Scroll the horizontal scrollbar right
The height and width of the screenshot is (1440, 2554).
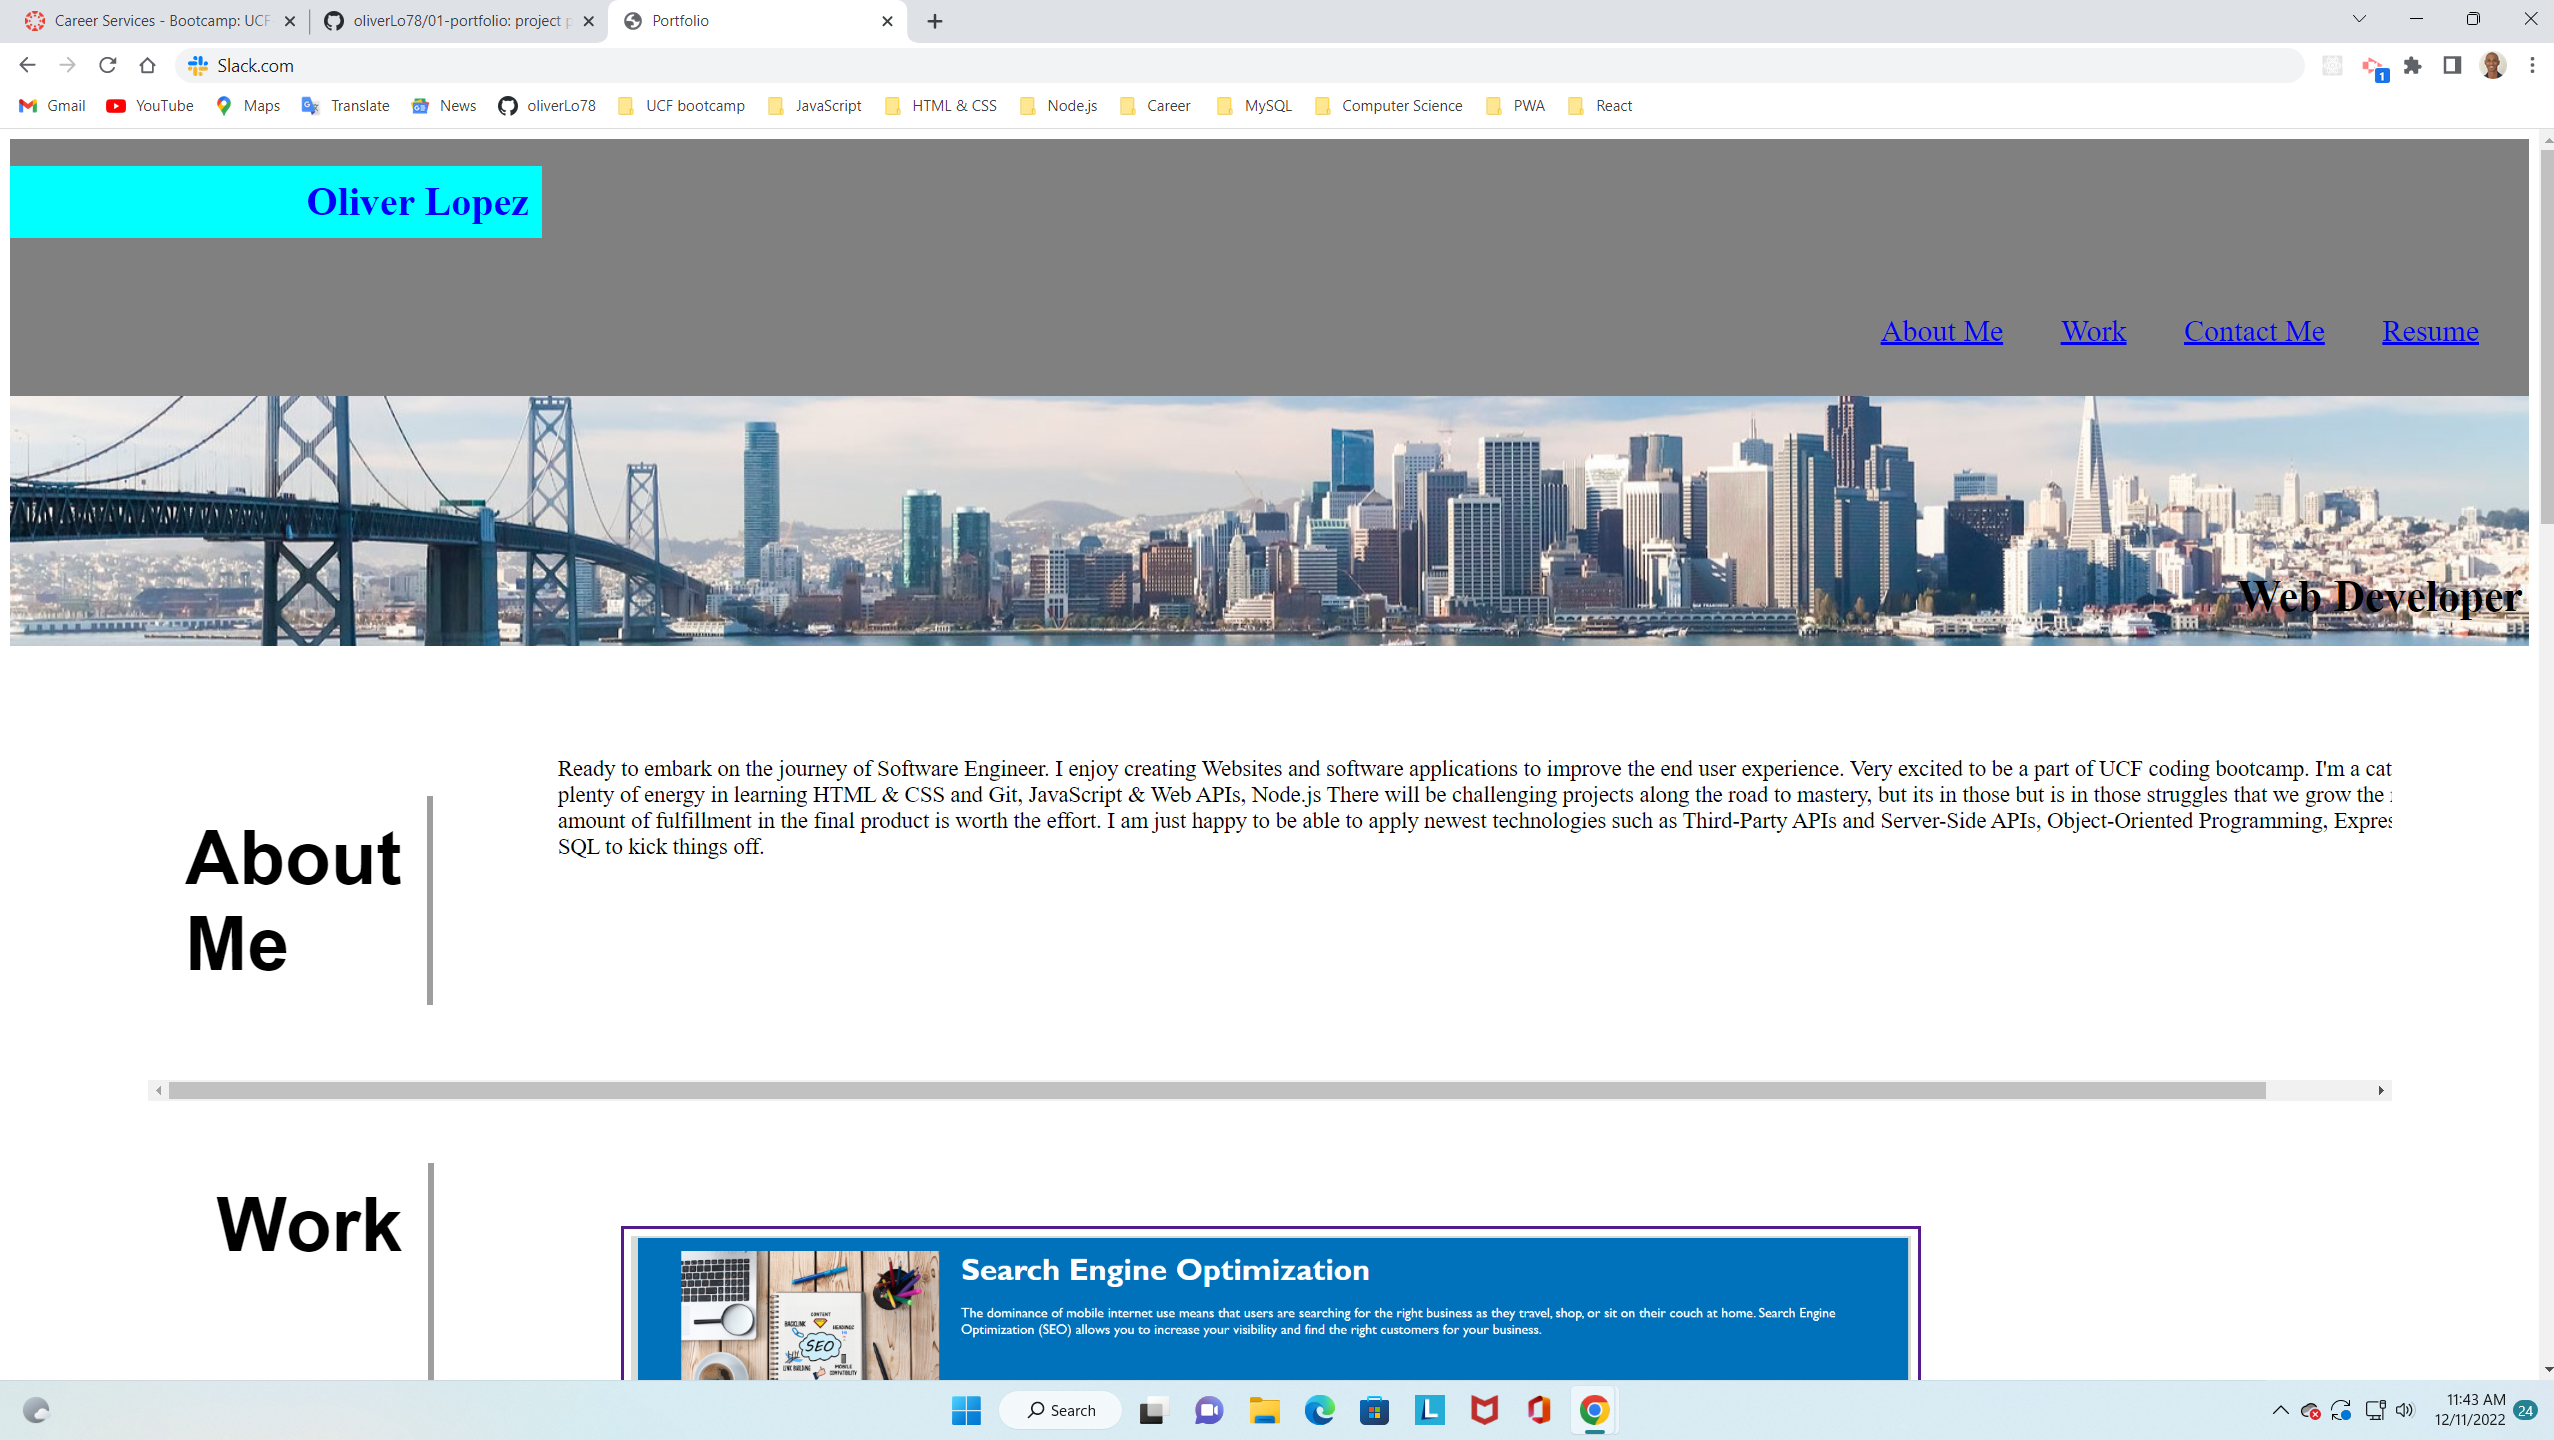tap(2380, 1089)
